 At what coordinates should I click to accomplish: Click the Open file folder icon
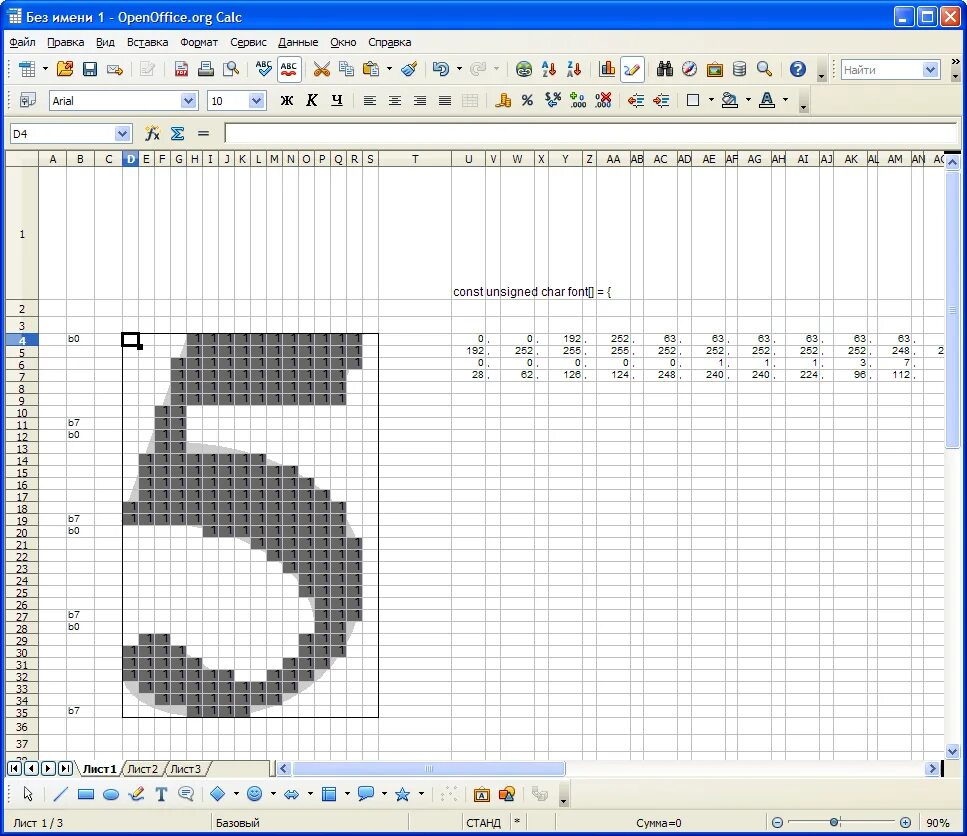tap(65, 69)
